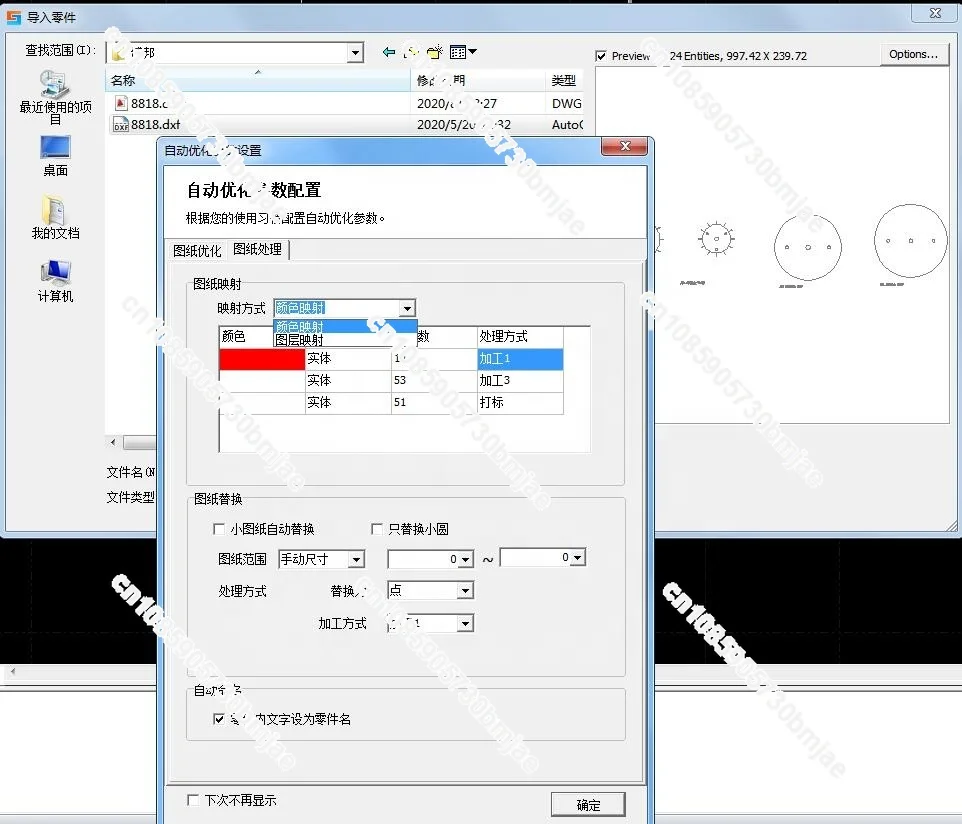962x824 pixels.
Task: Click the entity count cell 51
Action: pyautogui.click(x=434, y=402)
